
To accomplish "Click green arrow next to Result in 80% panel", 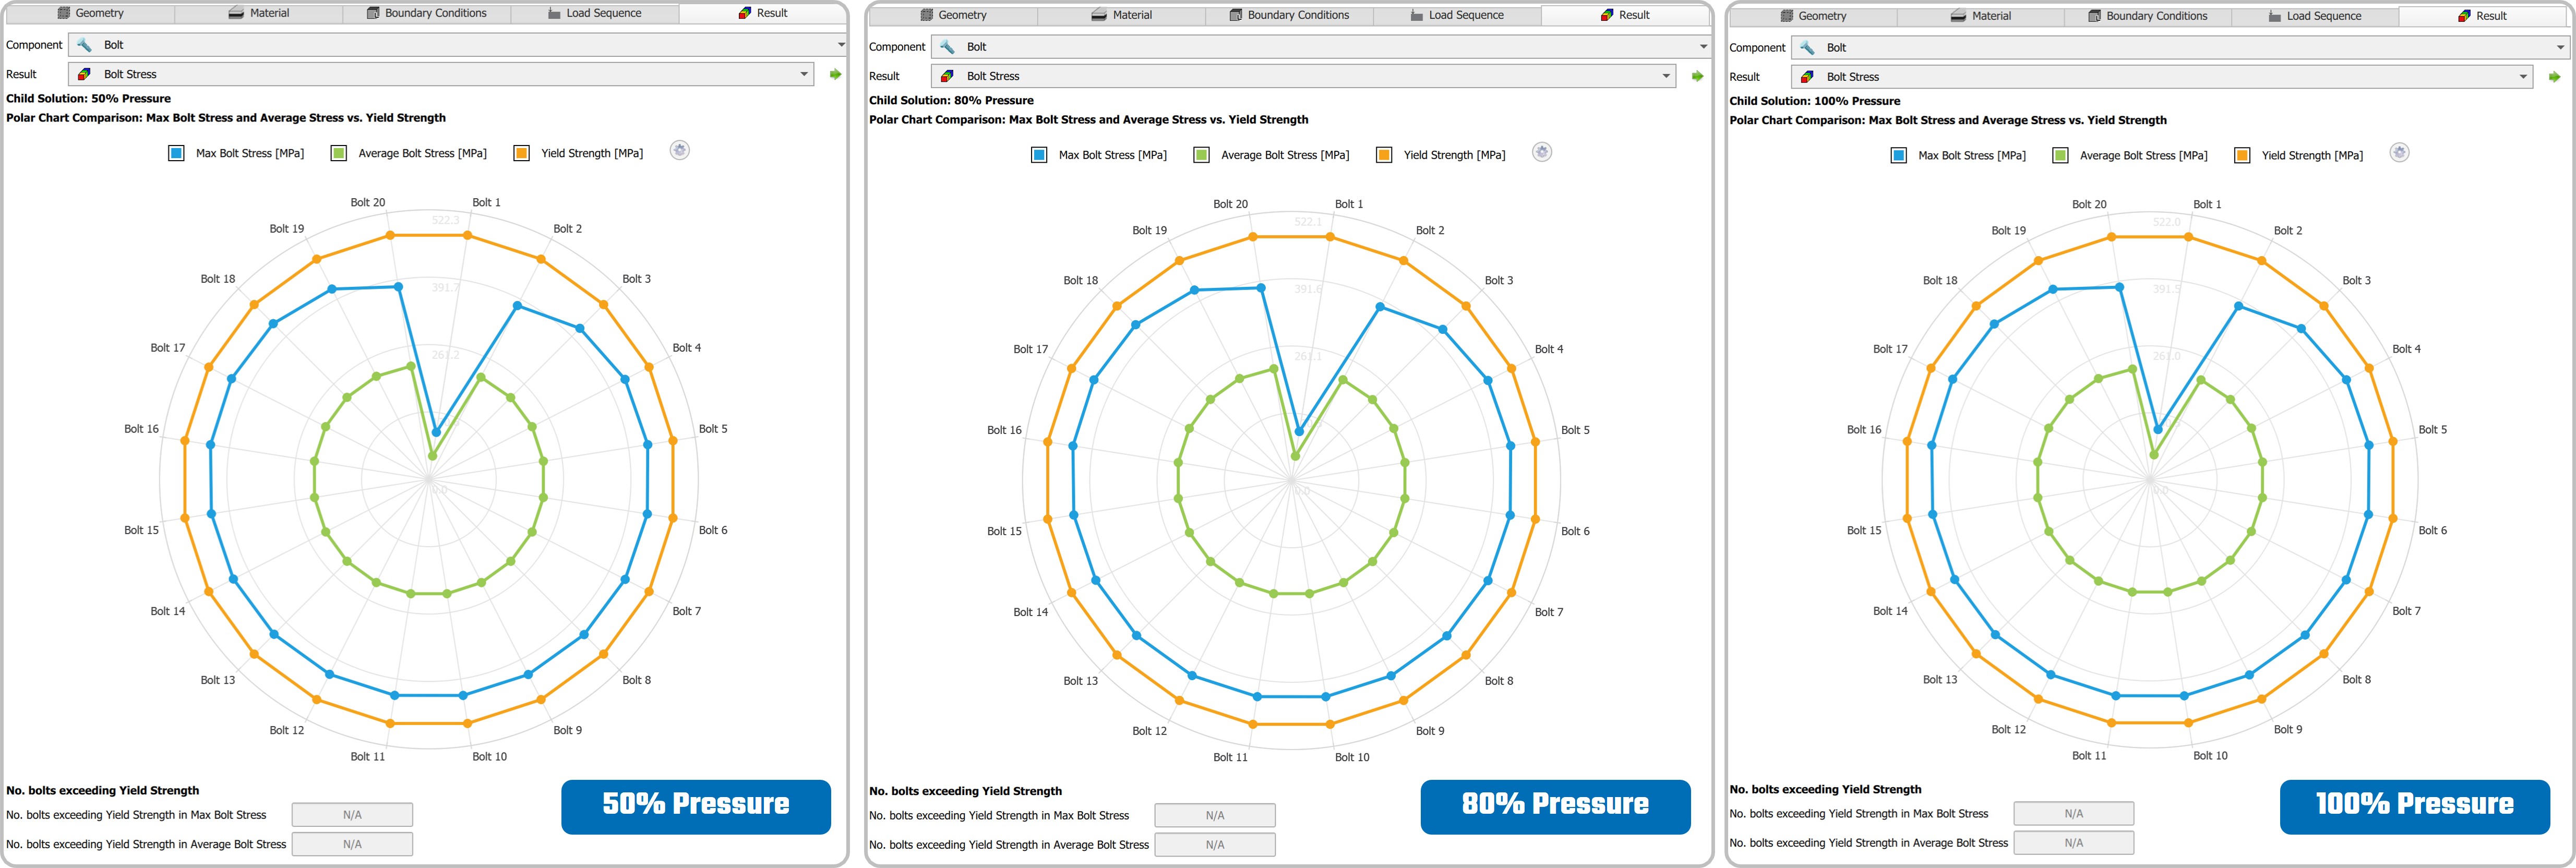I will [x=1697, y=76].
